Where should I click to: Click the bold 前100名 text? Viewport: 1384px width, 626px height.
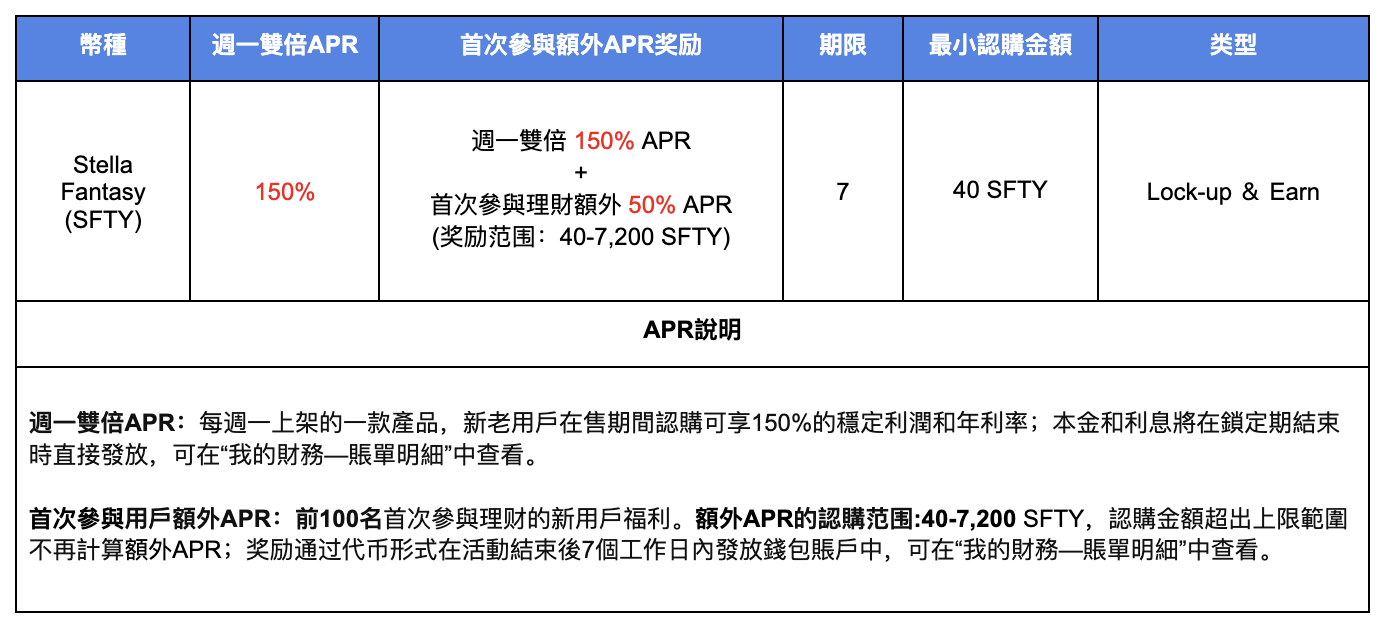[x=340, y=520]
